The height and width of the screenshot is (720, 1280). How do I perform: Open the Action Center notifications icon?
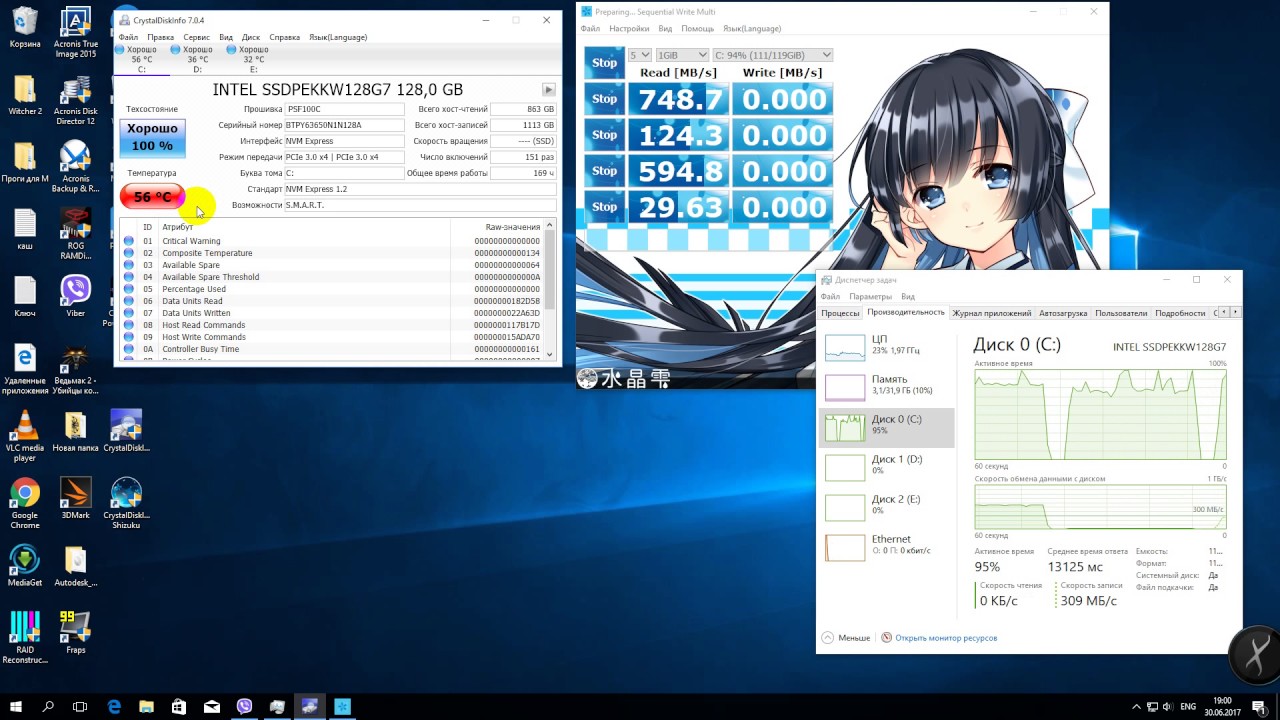click(1261, 706)
